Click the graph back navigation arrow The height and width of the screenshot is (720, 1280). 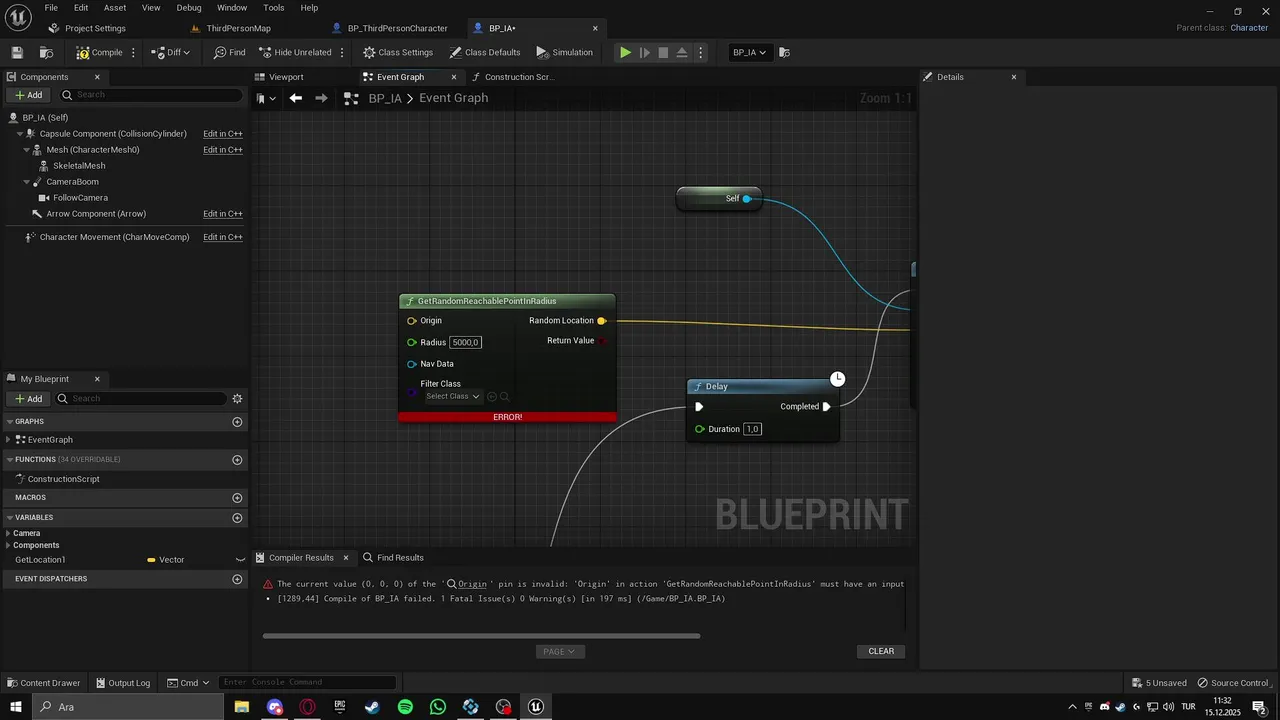click(295, 98)
